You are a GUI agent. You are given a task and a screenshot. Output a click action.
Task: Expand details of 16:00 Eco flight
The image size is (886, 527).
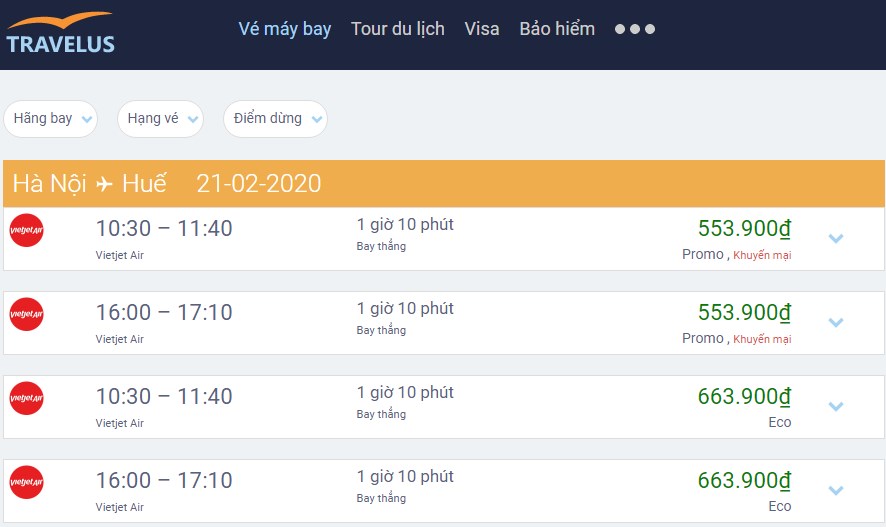click(x=836, y=490)
